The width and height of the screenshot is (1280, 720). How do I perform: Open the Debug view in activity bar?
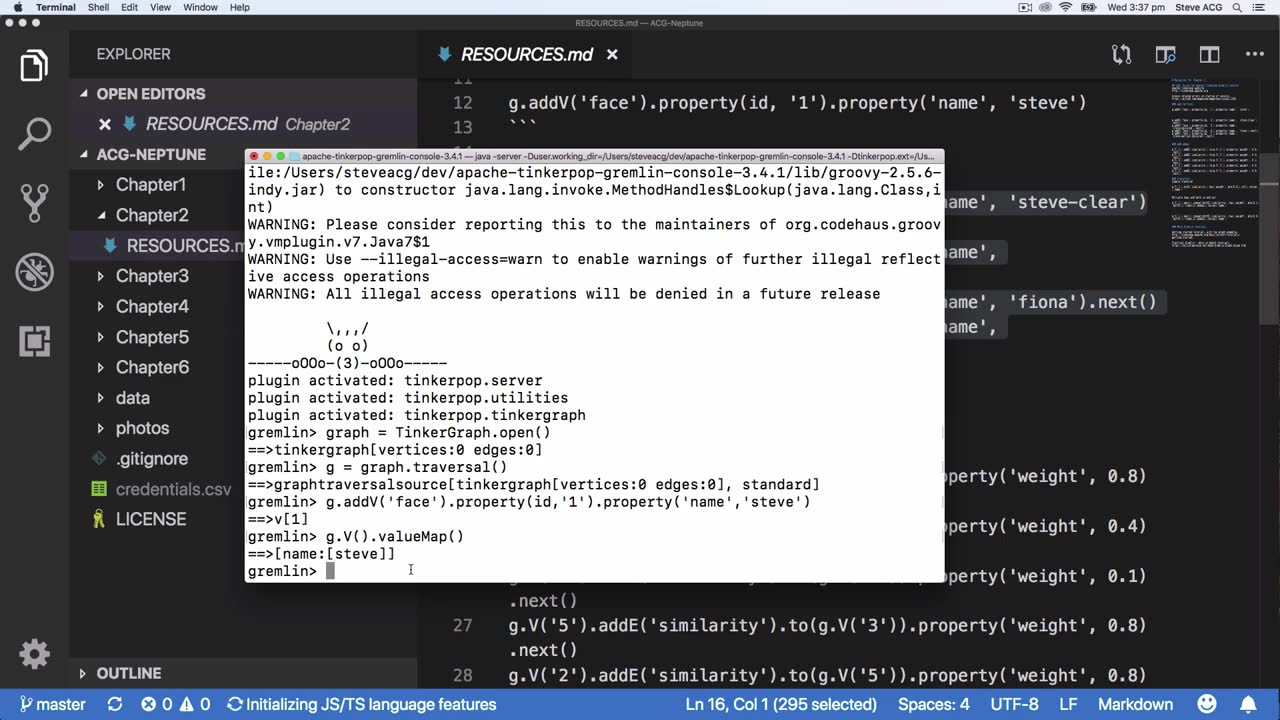point(34,272)
